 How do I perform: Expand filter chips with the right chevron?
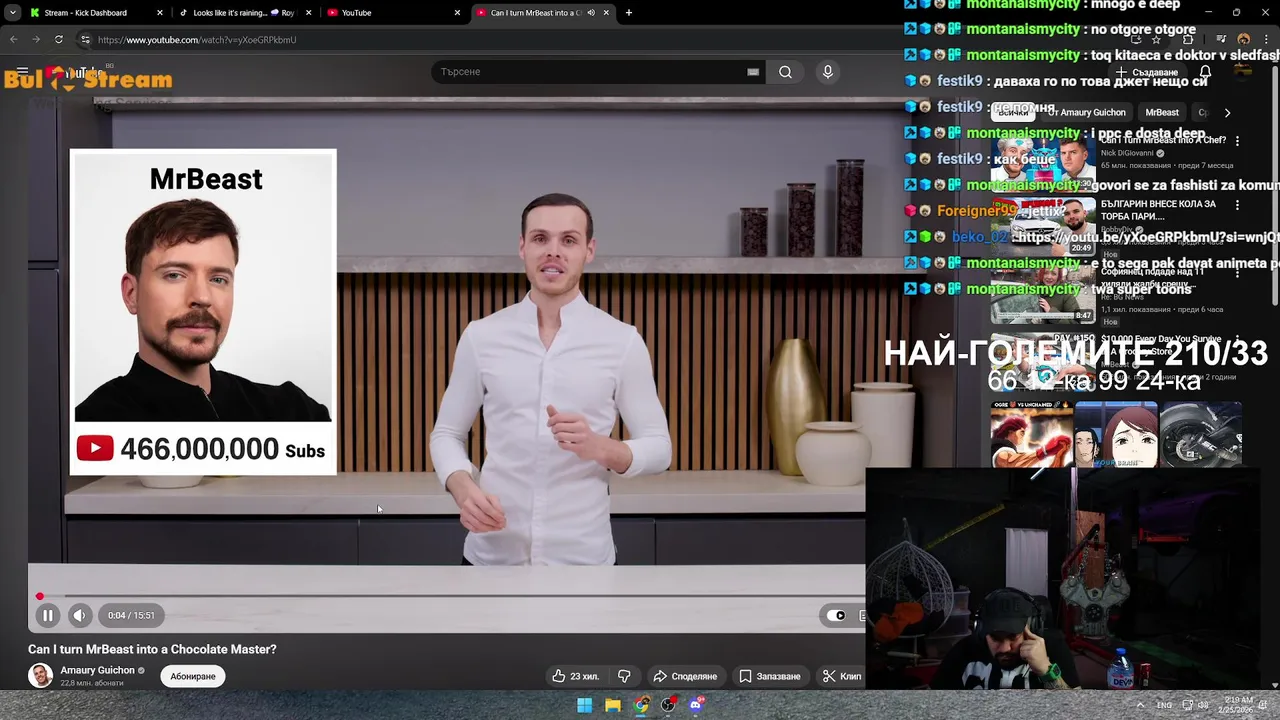click(1227, 113)
